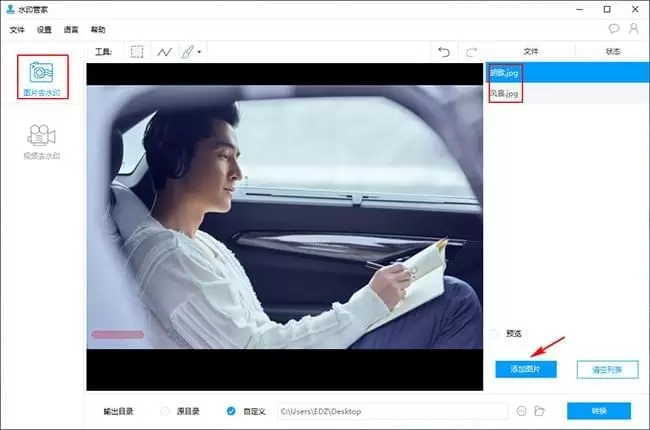
Task: Expand the brush tool dropdown arrow
Action: click(200, 52)
